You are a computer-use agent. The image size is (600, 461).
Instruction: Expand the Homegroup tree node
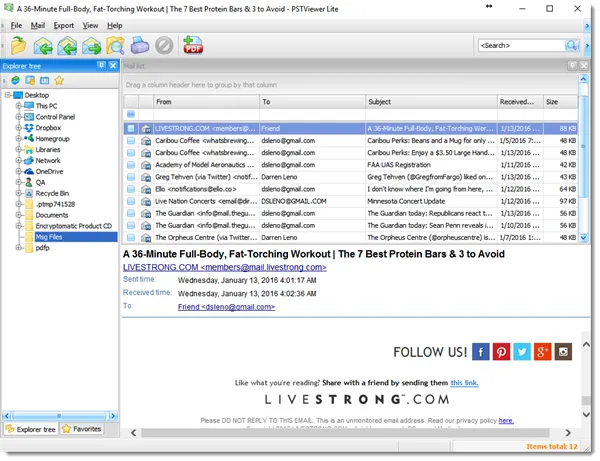[x=18, y=138]
